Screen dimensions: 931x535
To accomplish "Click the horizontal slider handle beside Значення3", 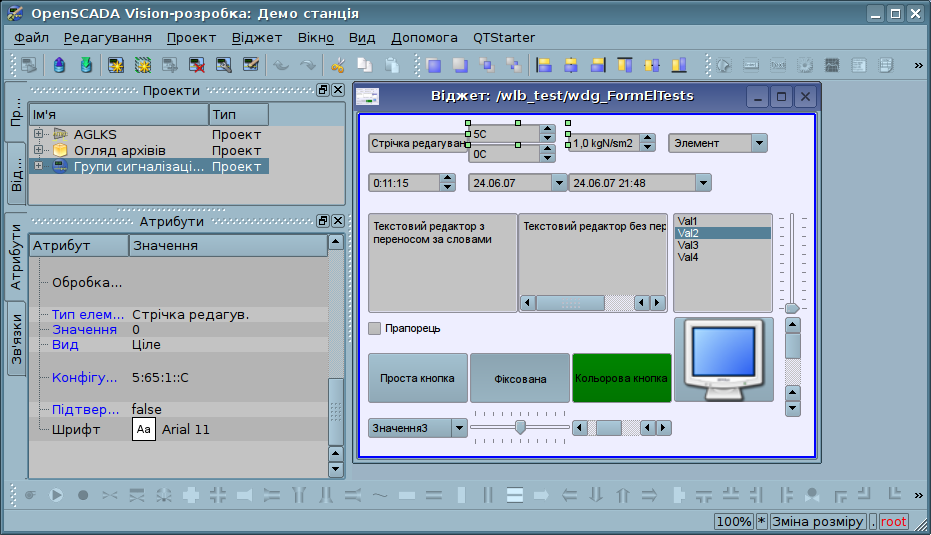I will pos(520,427).
